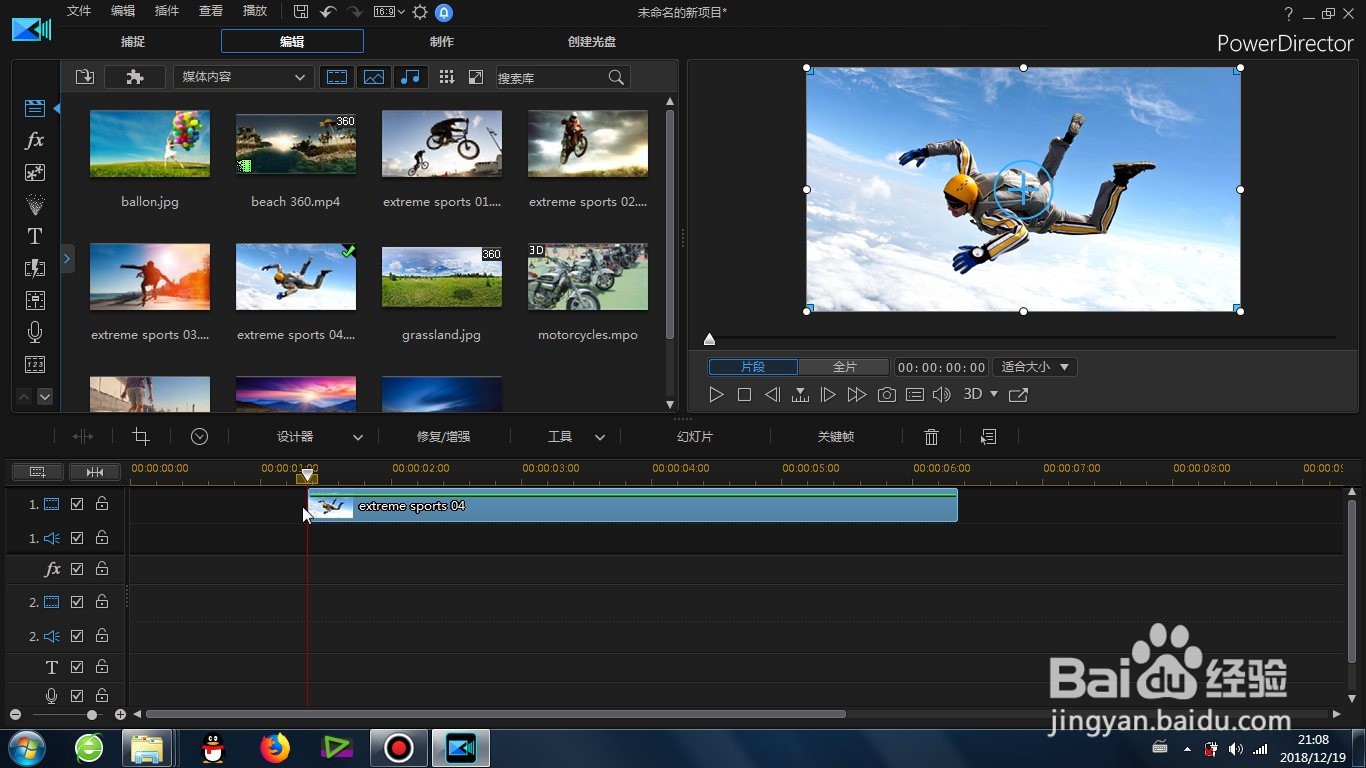Click the fast forward button

[857, 395]
